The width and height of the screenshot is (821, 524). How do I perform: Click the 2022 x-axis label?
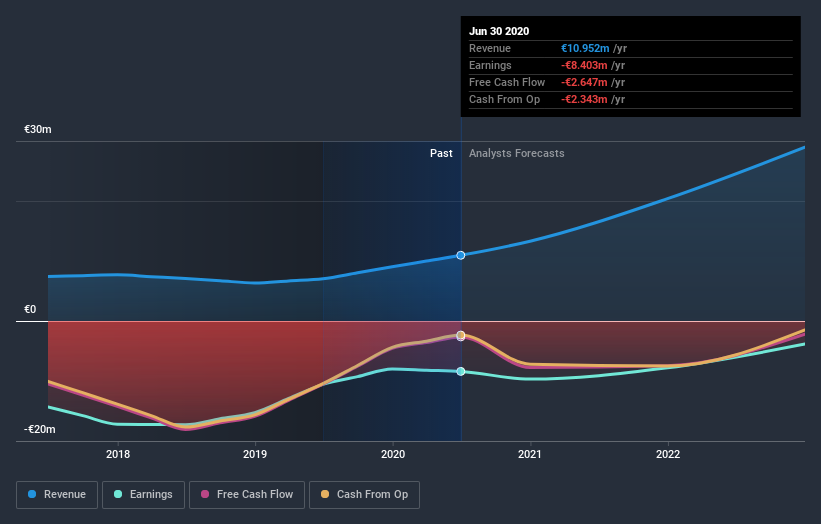click(668, 454)
